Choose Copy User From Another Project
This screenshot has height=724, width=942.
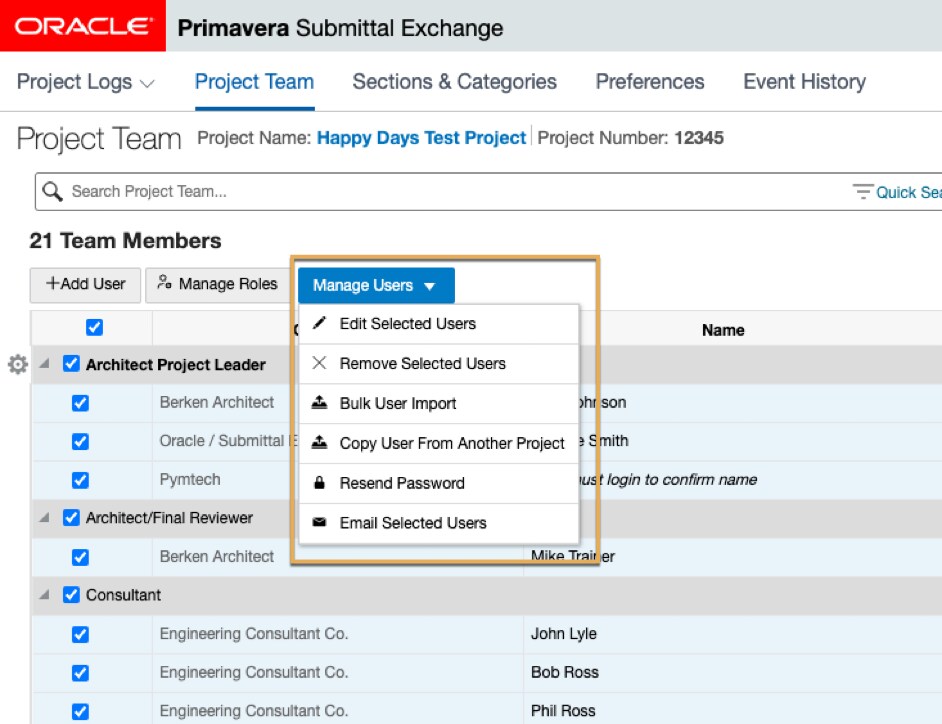(x=452, y=443)
